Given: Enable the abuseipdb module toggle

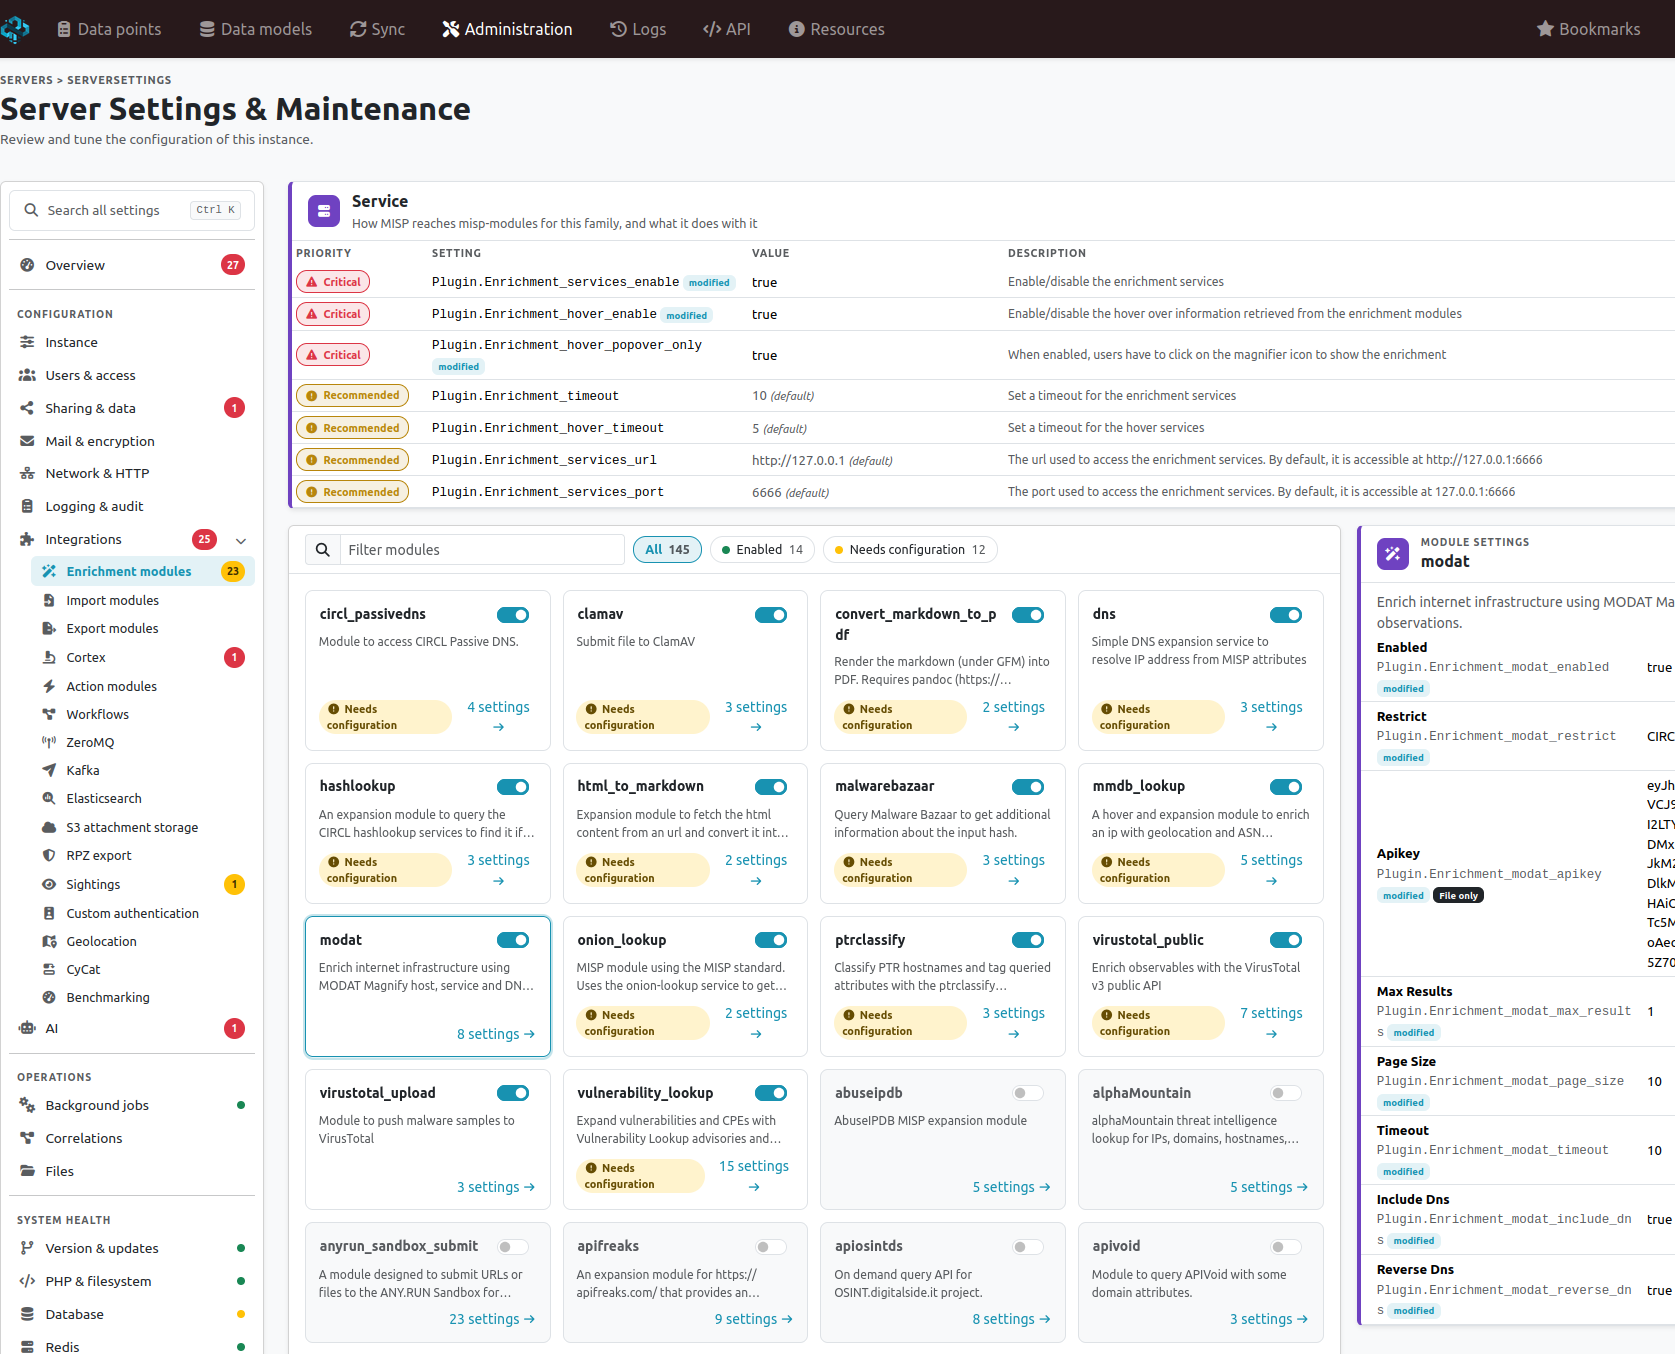Looking at the screenshot, I should coord(1028,1093).
